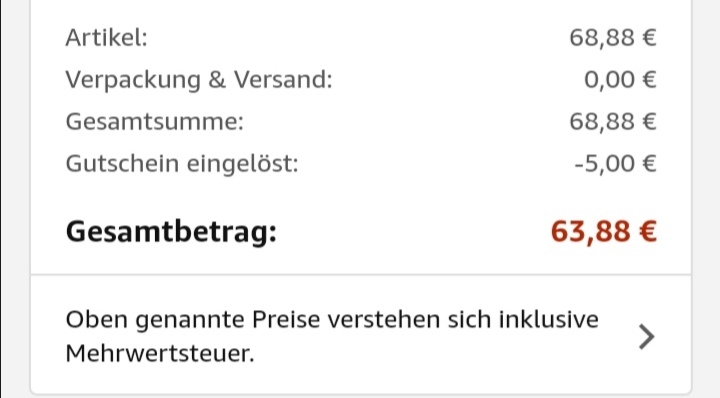The height and width of the screenshot is (398, 720).
Task: Click the red total 63,88 €
Action: pyautogui.click(x=604, y=231)
